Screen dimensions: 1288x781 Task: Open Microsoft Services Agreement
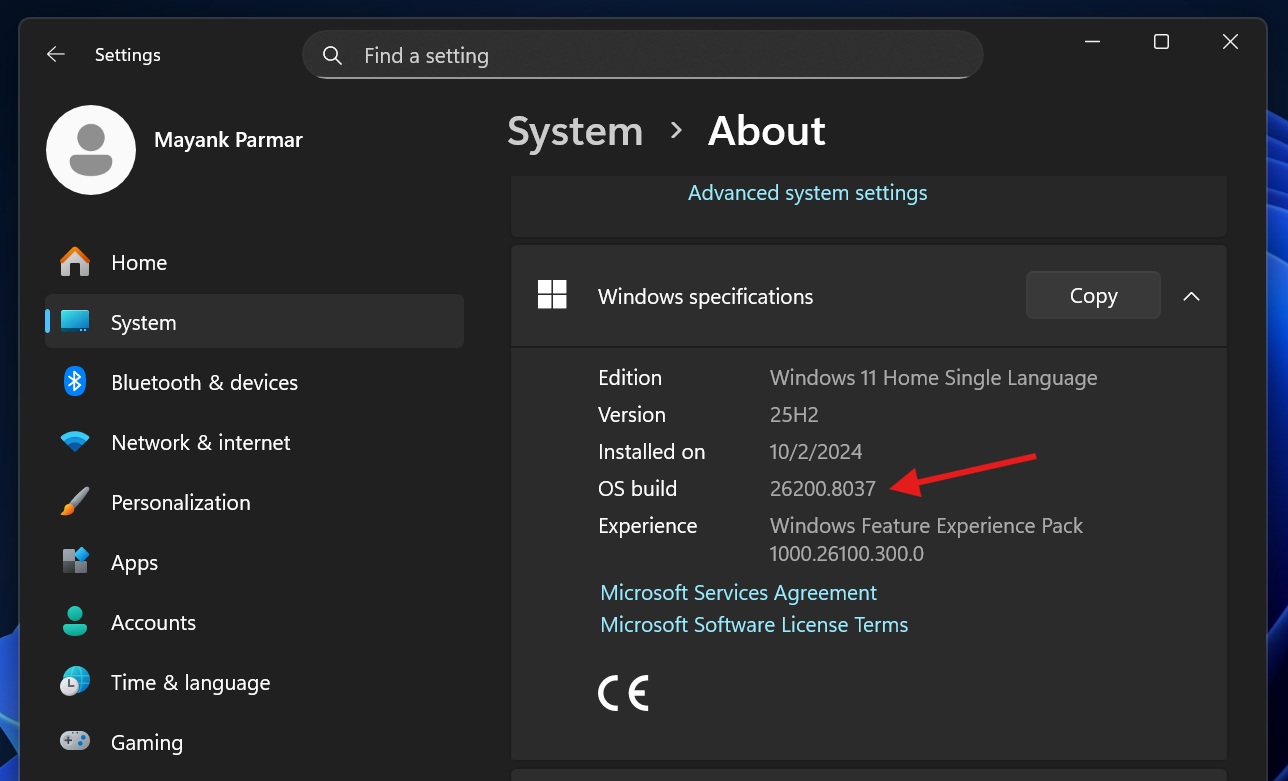tap(738, 592)
